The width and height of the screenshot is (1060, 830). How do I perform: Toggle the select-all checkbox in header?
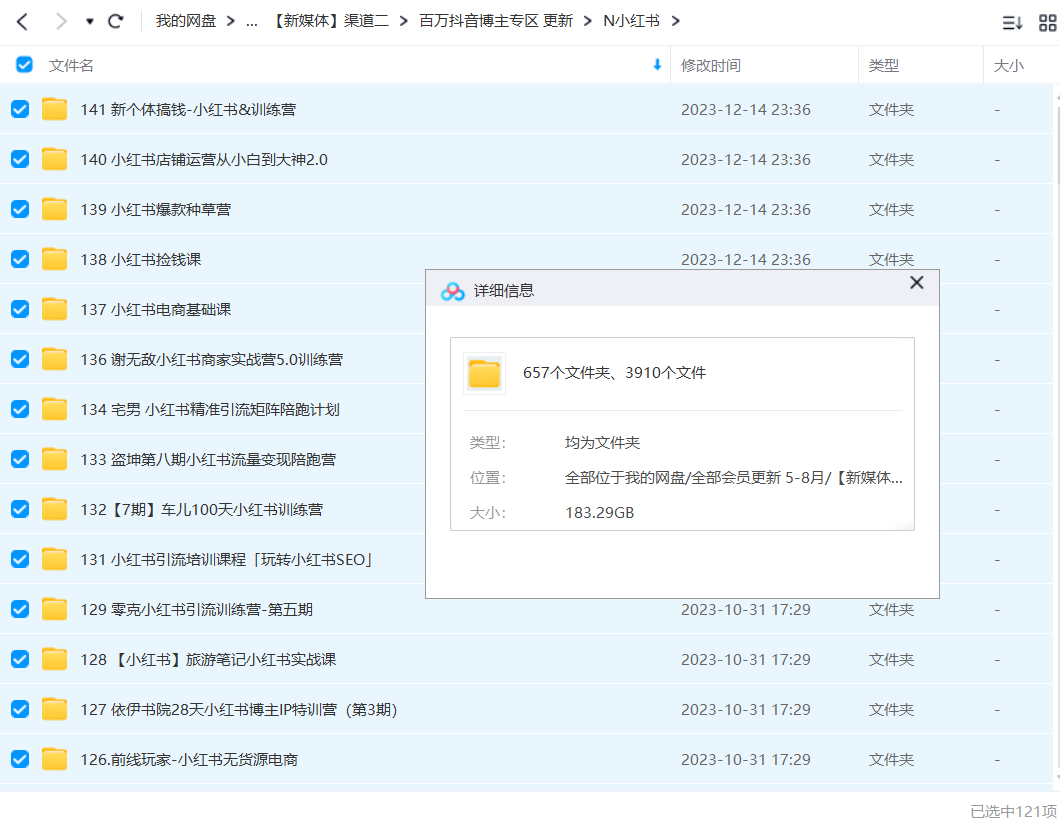pos(24,65)
